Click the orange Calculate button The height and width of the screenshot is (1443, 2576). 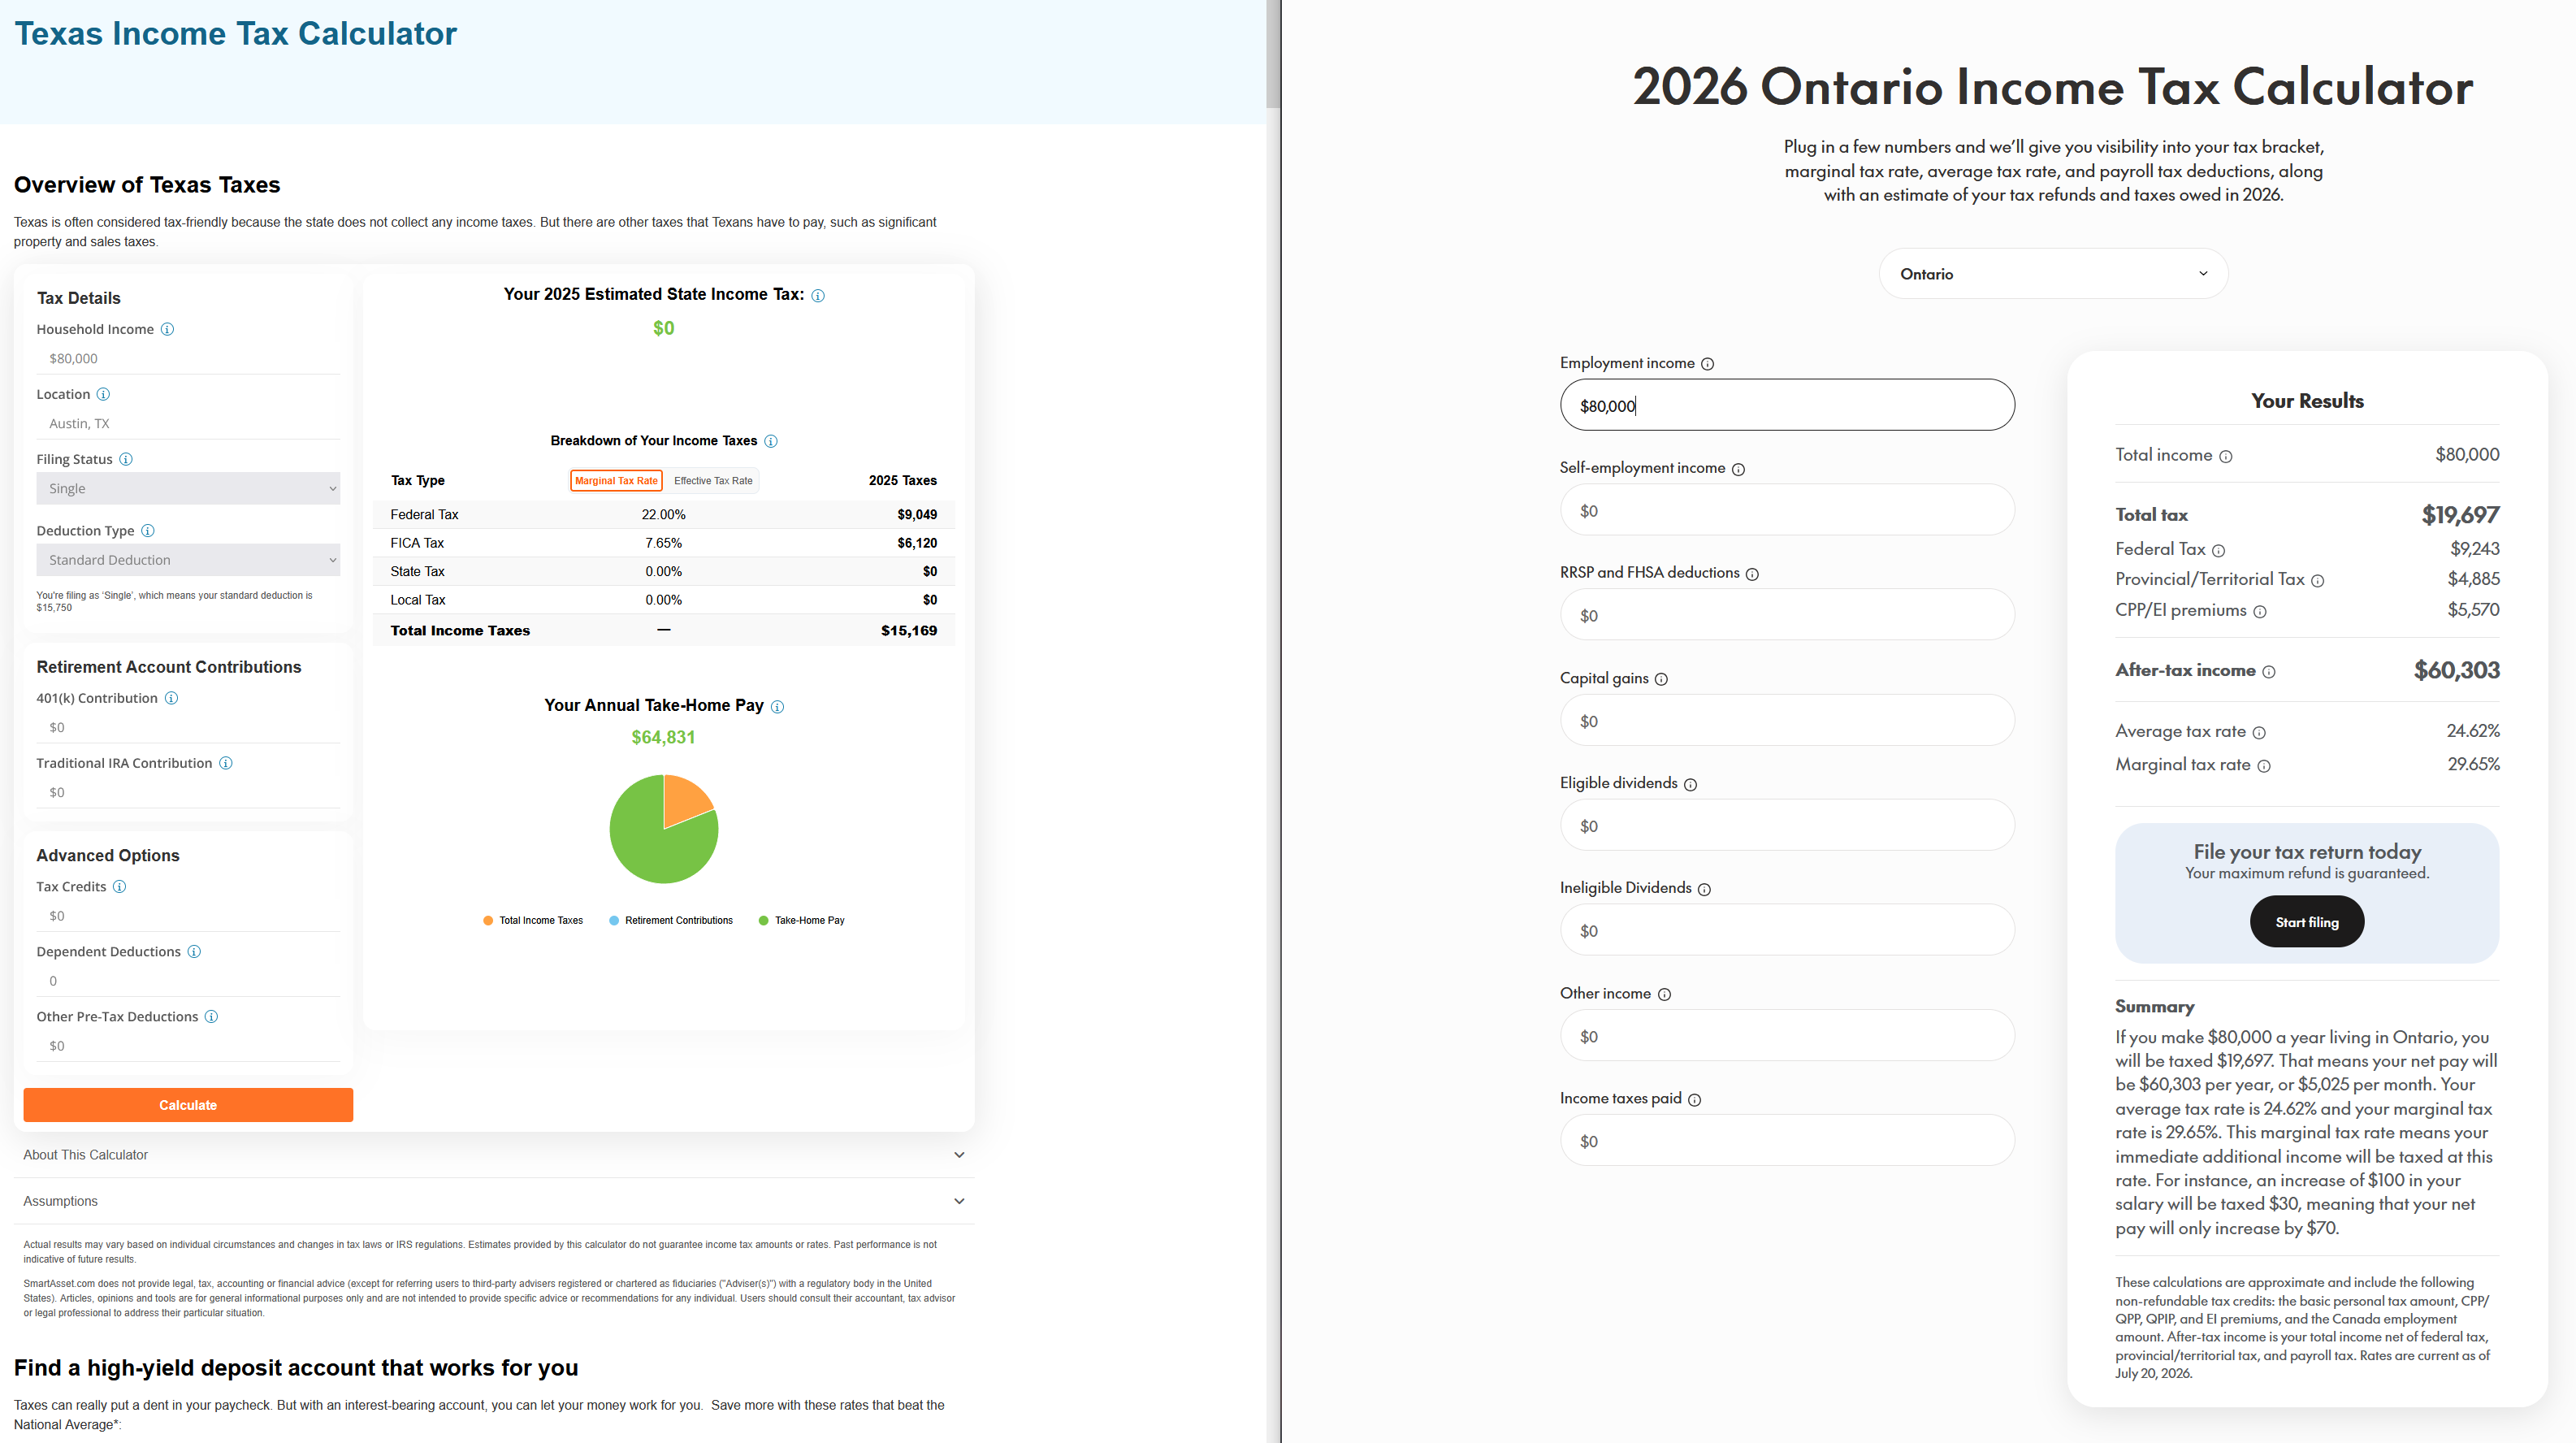coord(188,1105)
